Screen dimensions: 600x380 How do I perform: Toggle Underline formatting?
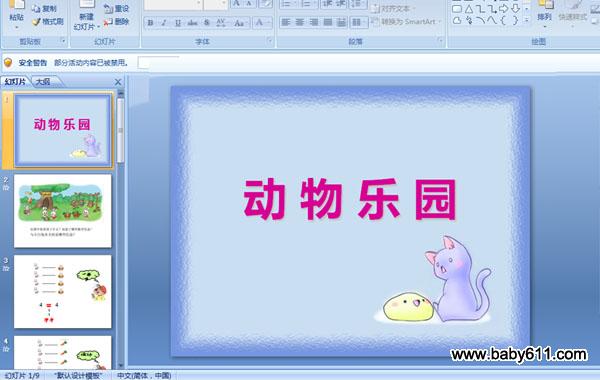tap(178, 23)
